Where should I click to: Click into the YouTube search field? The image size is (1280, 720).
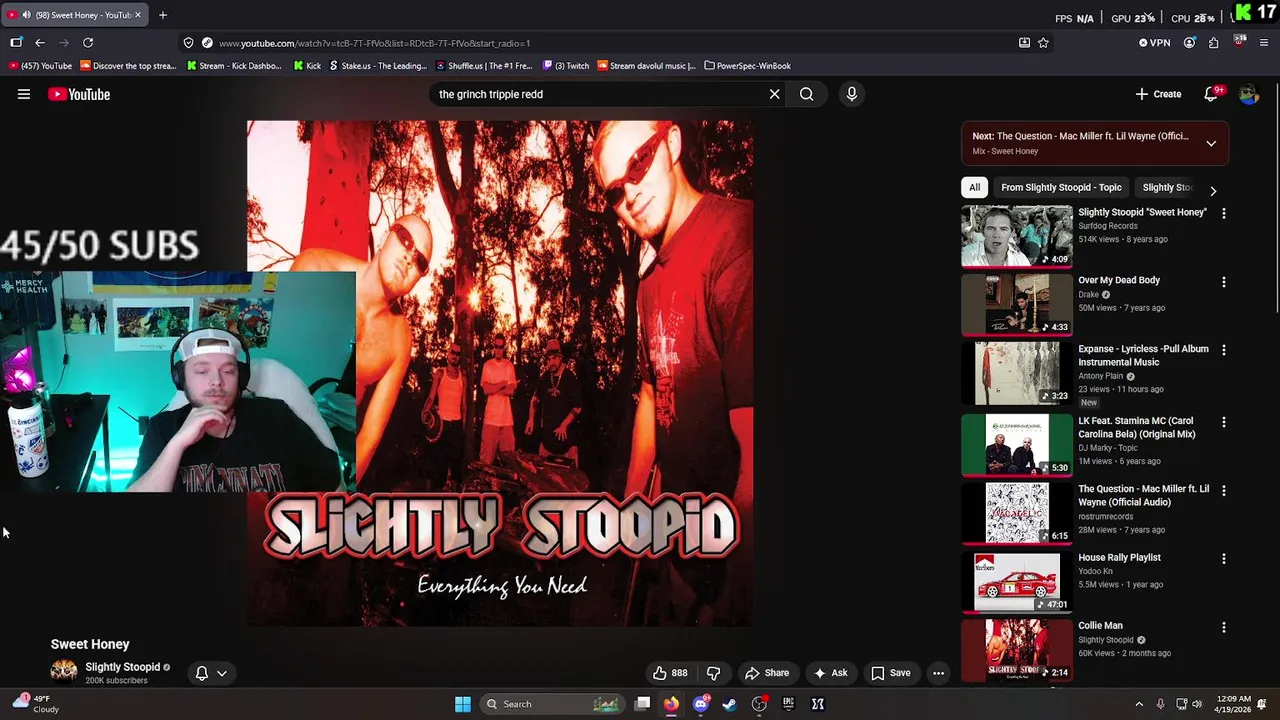pyautogui.click(x=598, y=94)
